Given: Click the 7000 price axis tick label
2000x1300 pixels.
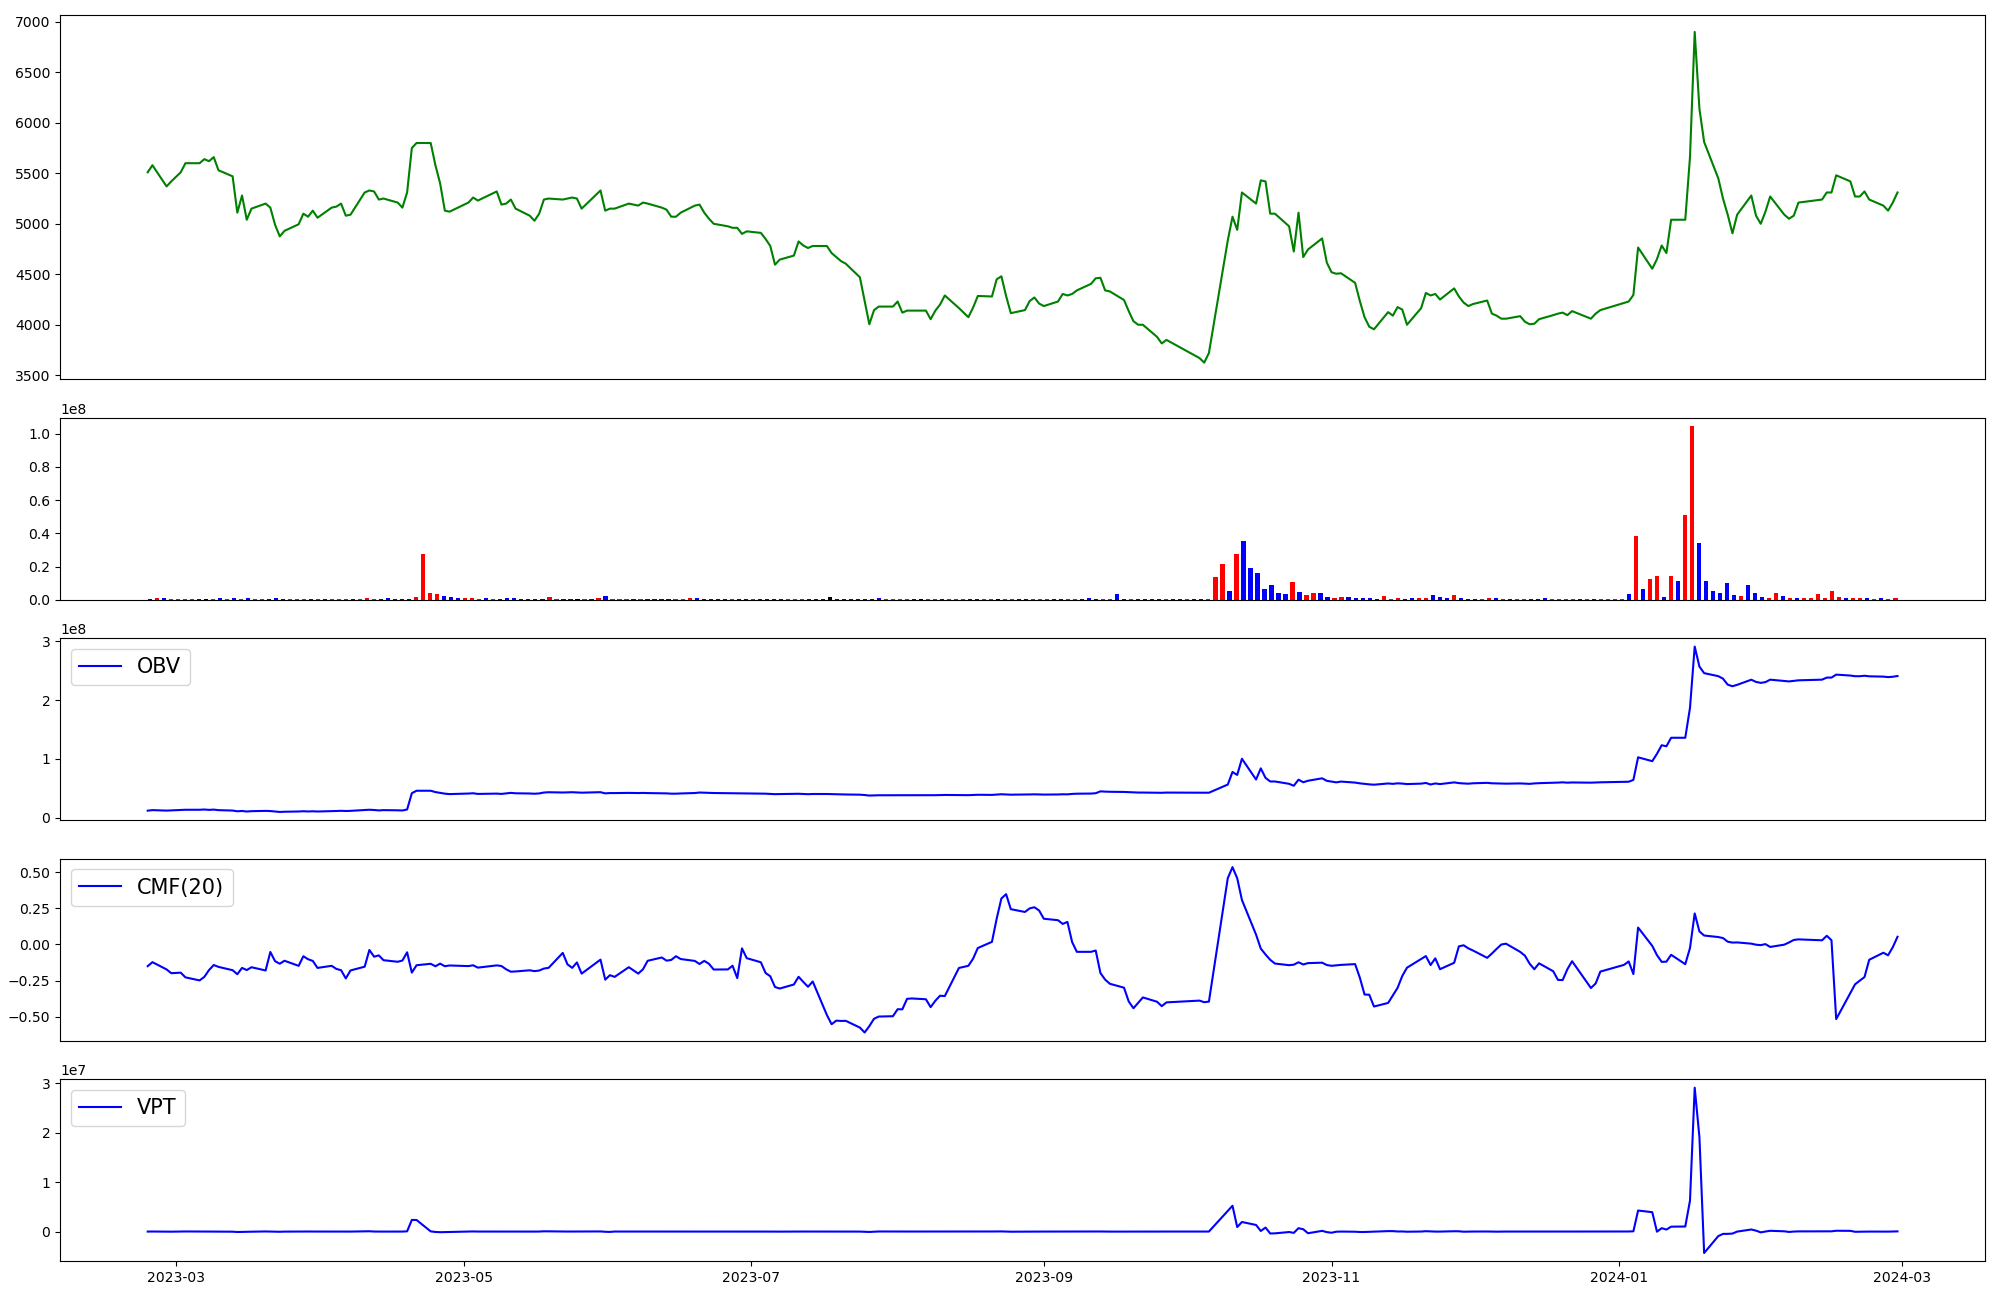Looking at the screenshot, I should [33, 22].
